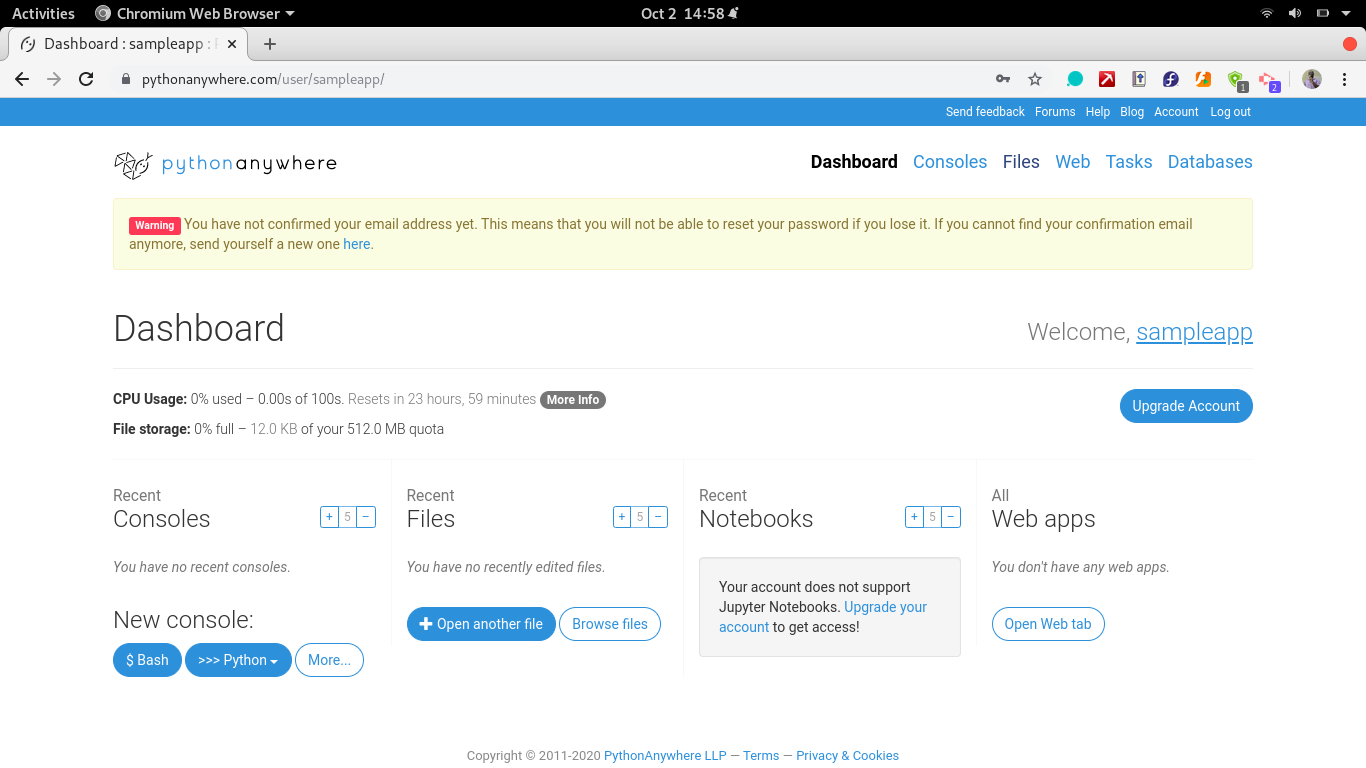The width and height of the screenshot is (1366, 768).
Task: Click Open another file button
Action: click(481, 624)
